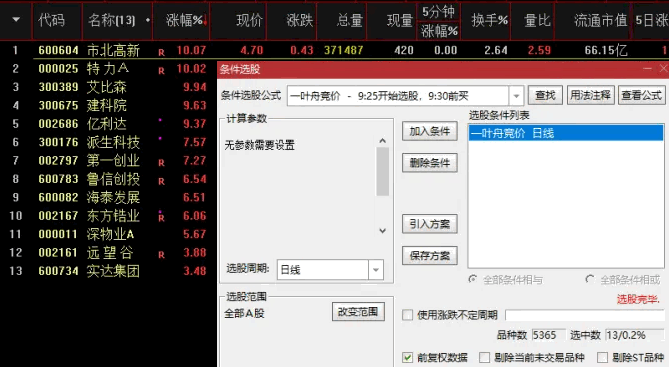Click the 选中数 13/0.2% field

pyautogui.click(x=634, y=335)
